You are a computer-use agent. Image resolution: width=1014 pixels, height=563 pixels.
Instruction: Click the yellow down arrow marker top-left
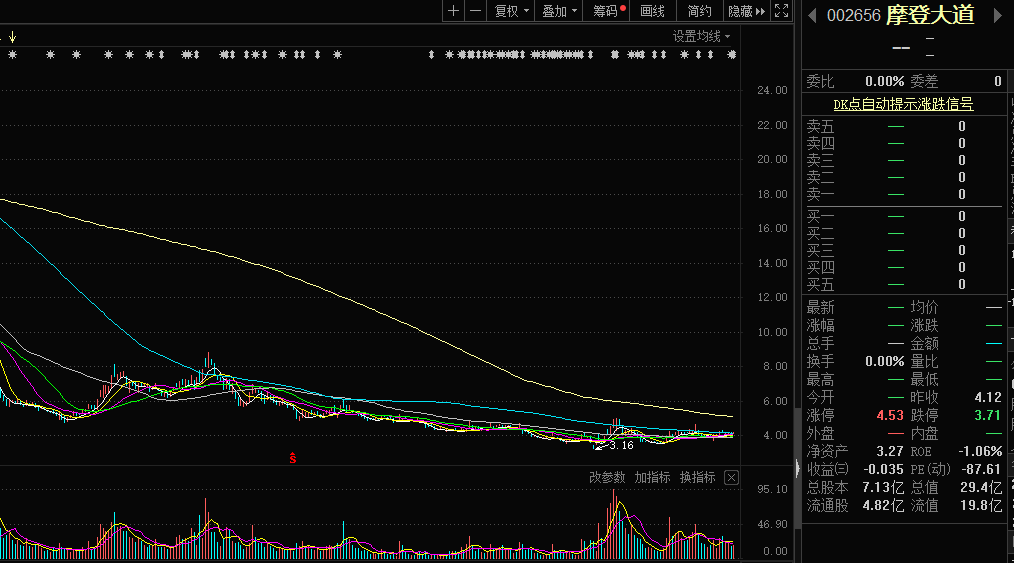point(13,38)
